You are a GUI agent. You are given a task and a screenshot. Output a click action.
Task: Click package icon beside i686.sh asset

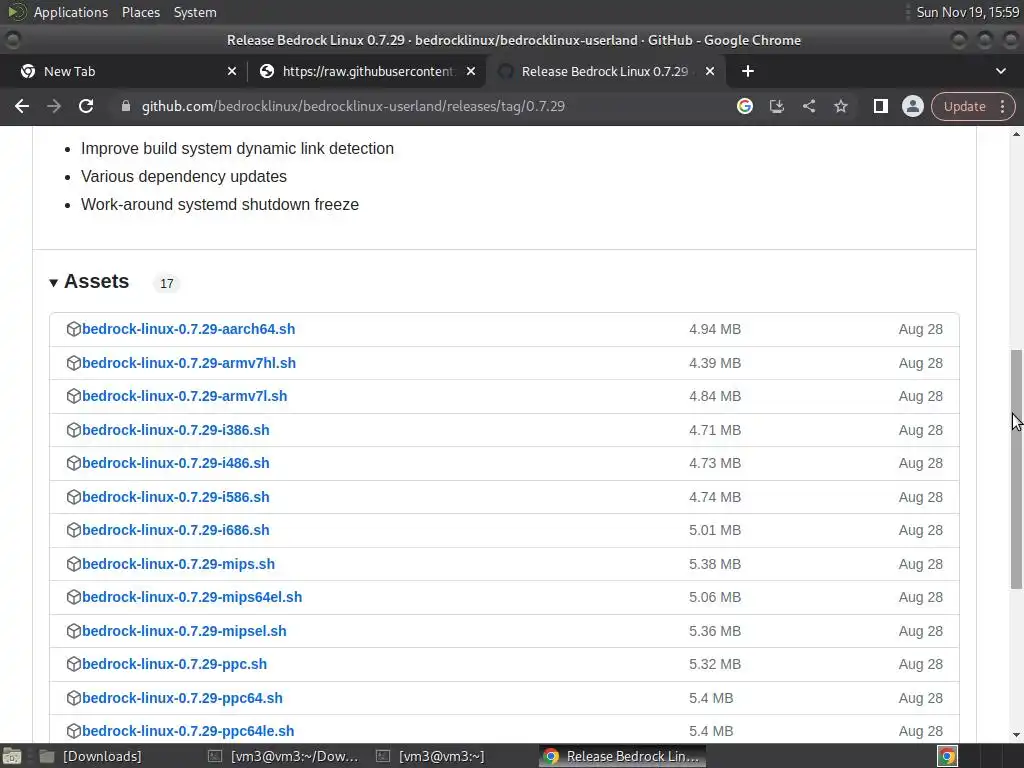pos(74,530)
